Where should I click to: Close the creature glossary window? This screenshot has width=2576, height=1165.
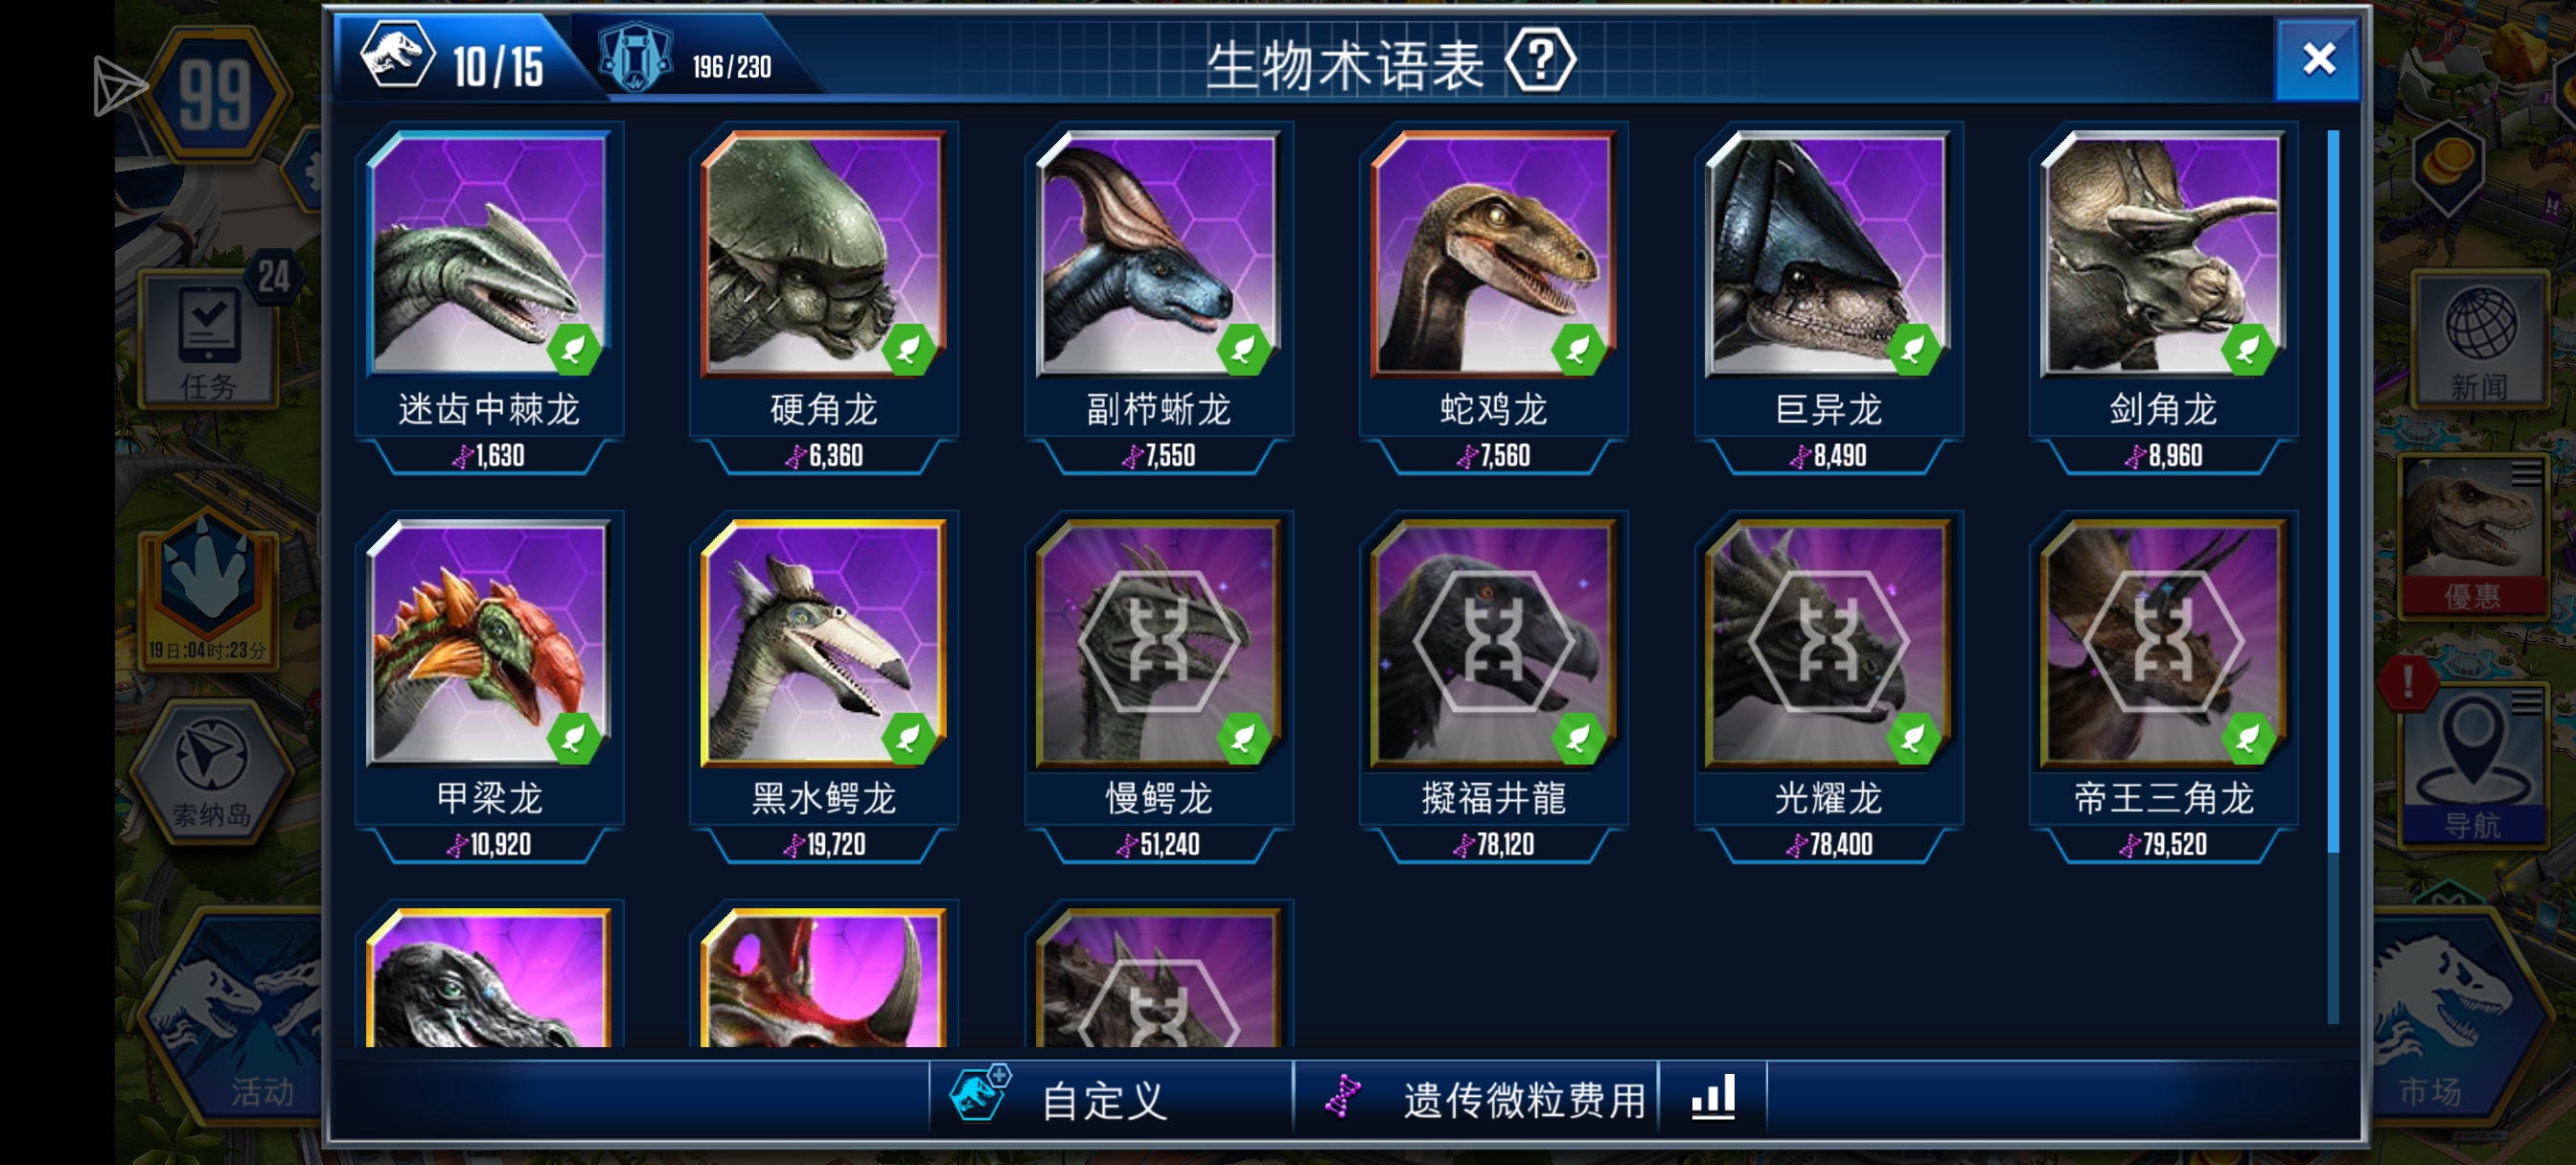(2318, 60)
